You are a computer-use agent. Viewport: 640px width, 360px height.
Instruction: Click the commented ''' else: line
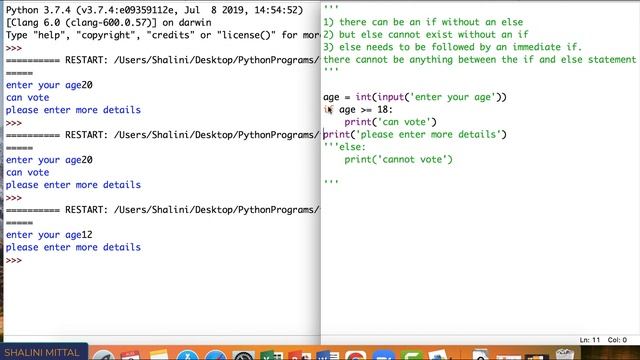(344, 147)
